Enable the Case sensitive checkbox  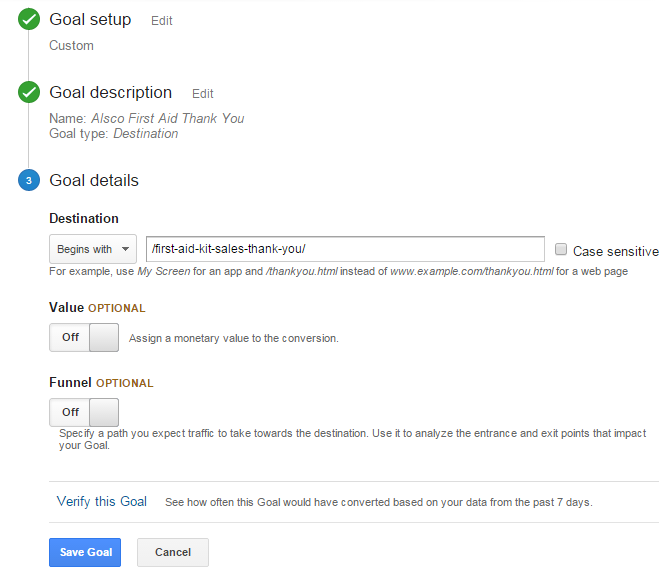561,250
